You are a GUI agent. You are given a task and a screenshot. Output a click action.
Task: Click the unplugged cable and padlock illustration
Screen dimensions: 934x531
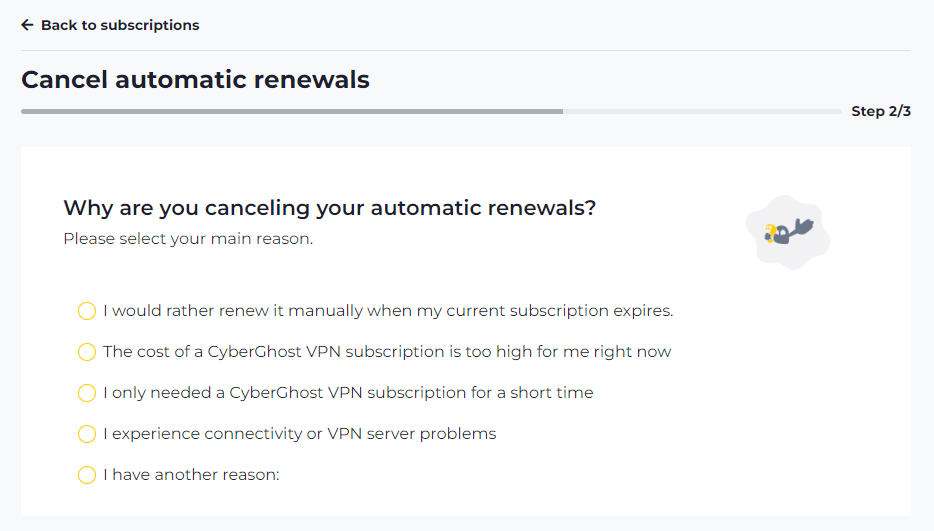click(x=787, y=232)
